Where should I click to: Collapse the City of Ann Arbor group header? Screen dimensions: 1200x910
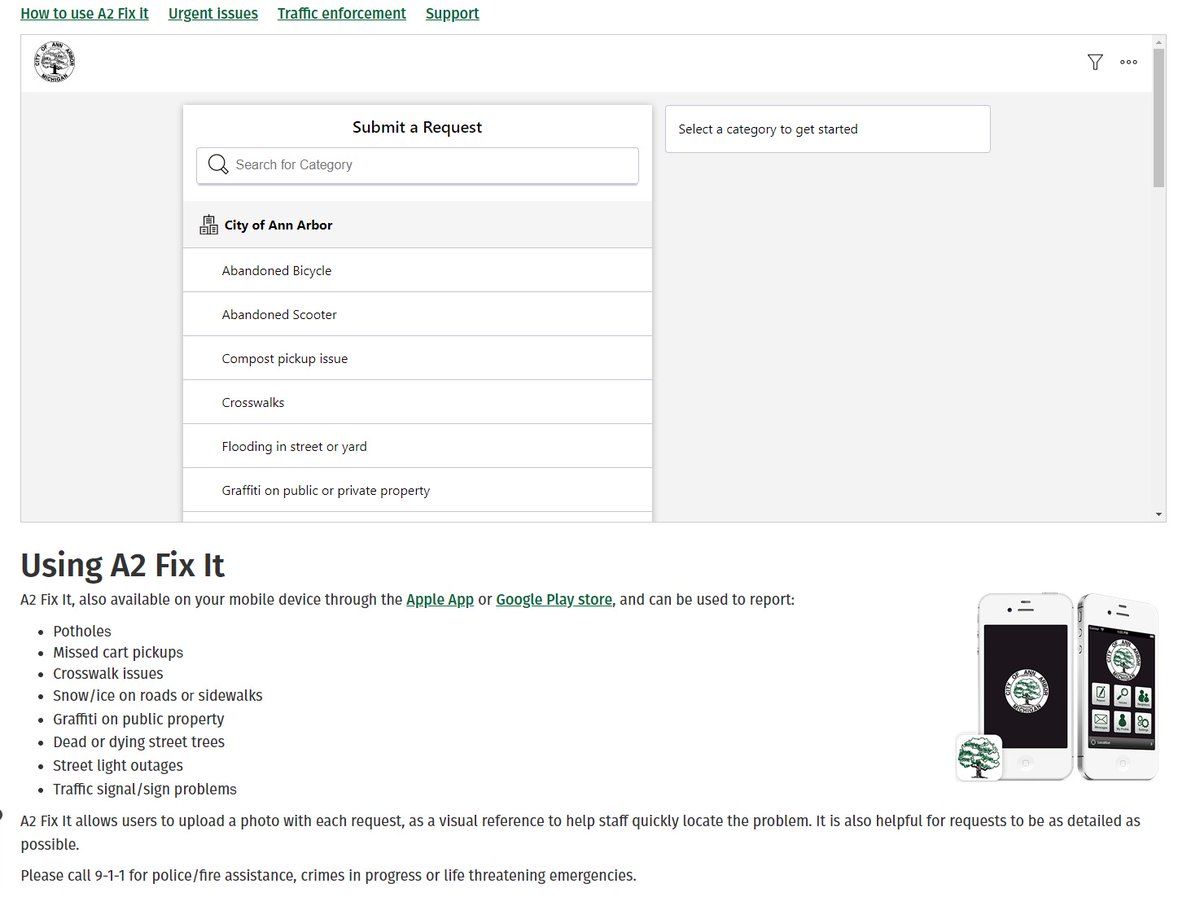click(417, 225)
